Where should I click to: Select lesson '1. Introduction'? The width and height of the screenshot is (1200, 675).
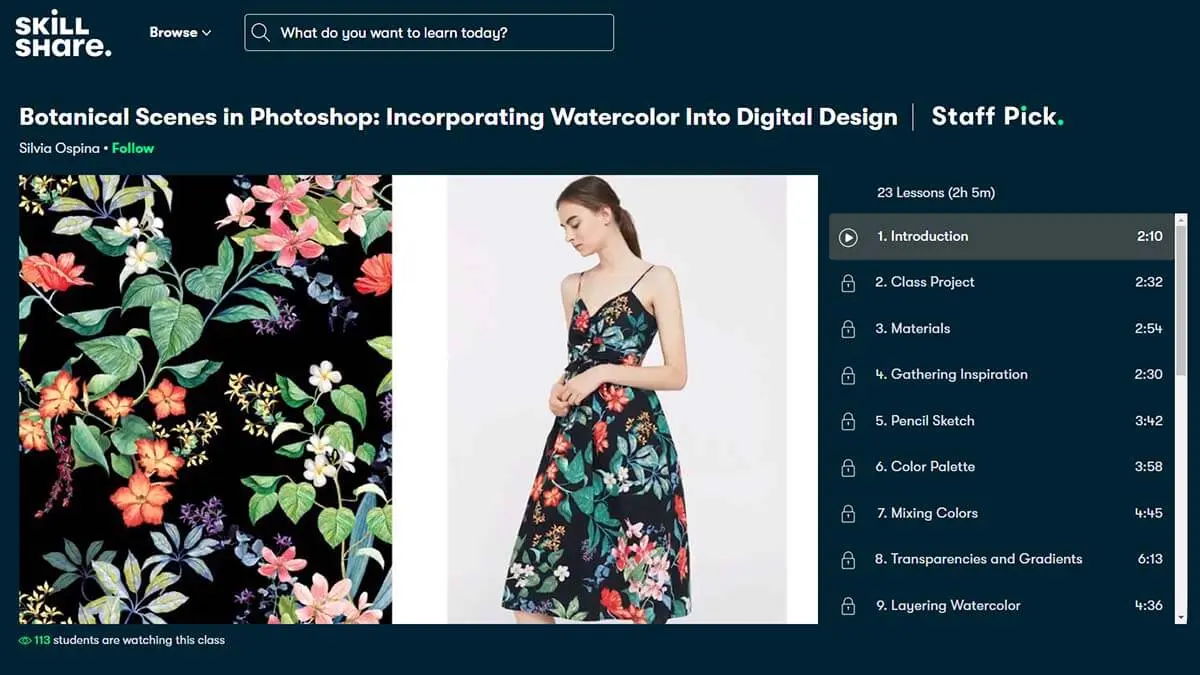coord(1002,237)
